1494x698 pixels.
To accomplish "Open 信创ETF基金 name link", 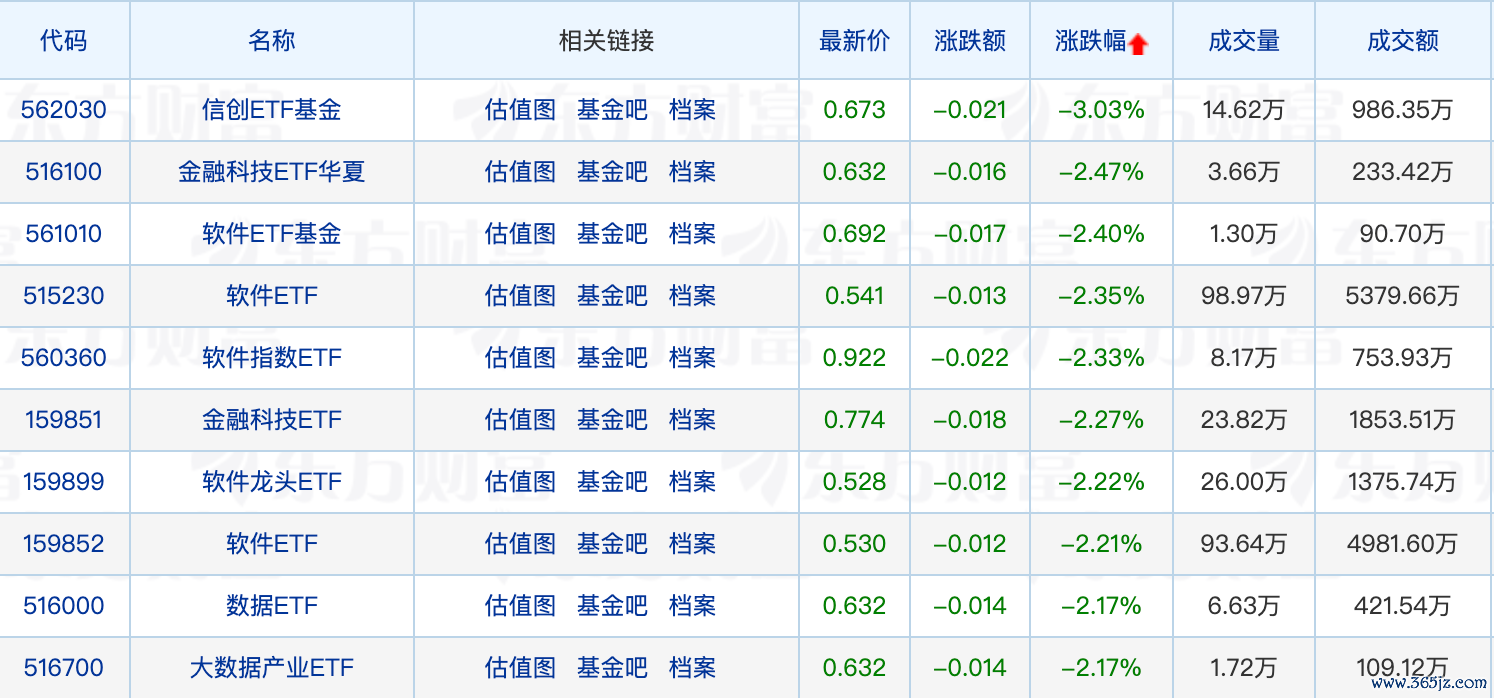I will (271, 110).
